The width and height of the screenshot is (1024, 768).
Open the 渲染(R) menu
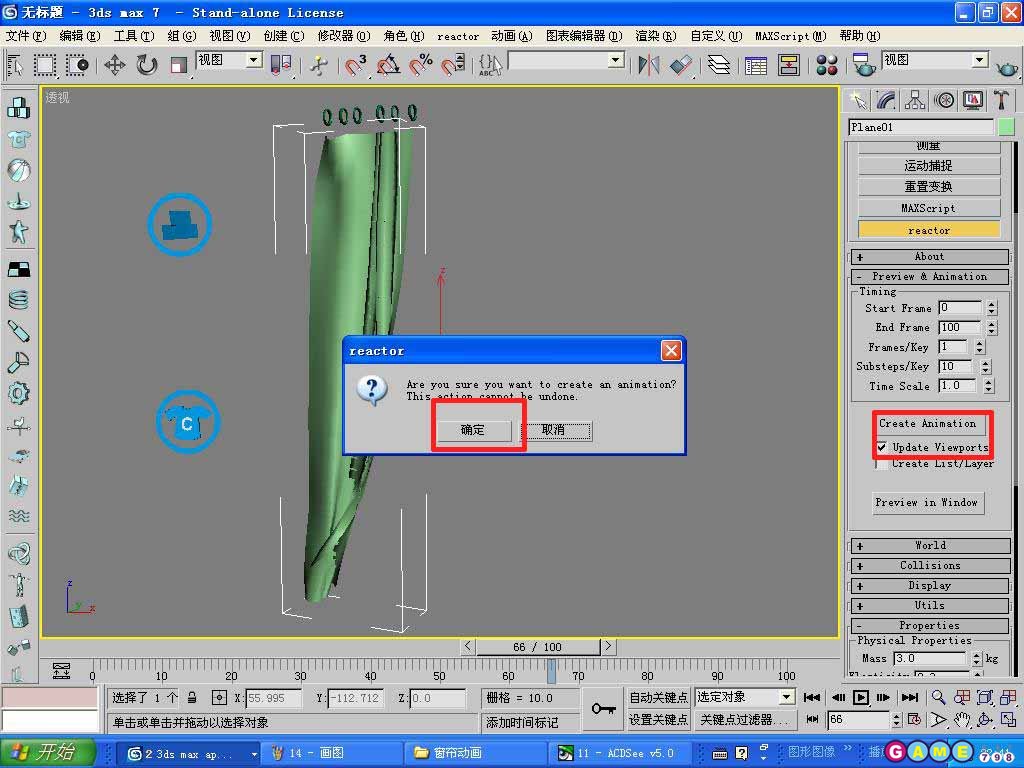coord(656,36)
